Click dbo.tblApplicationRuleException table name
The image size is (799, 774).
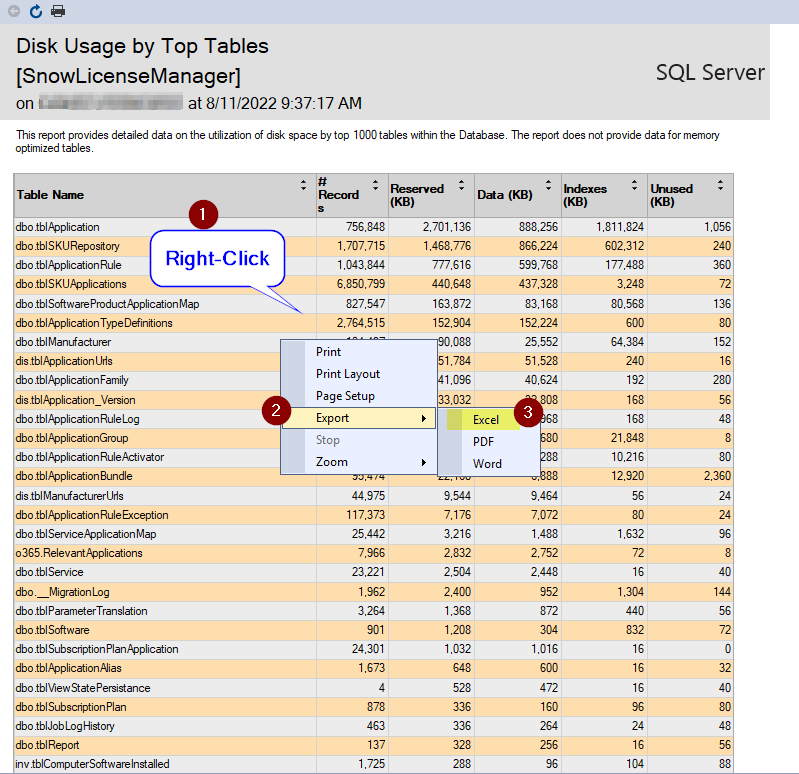(x=92, y=515)
